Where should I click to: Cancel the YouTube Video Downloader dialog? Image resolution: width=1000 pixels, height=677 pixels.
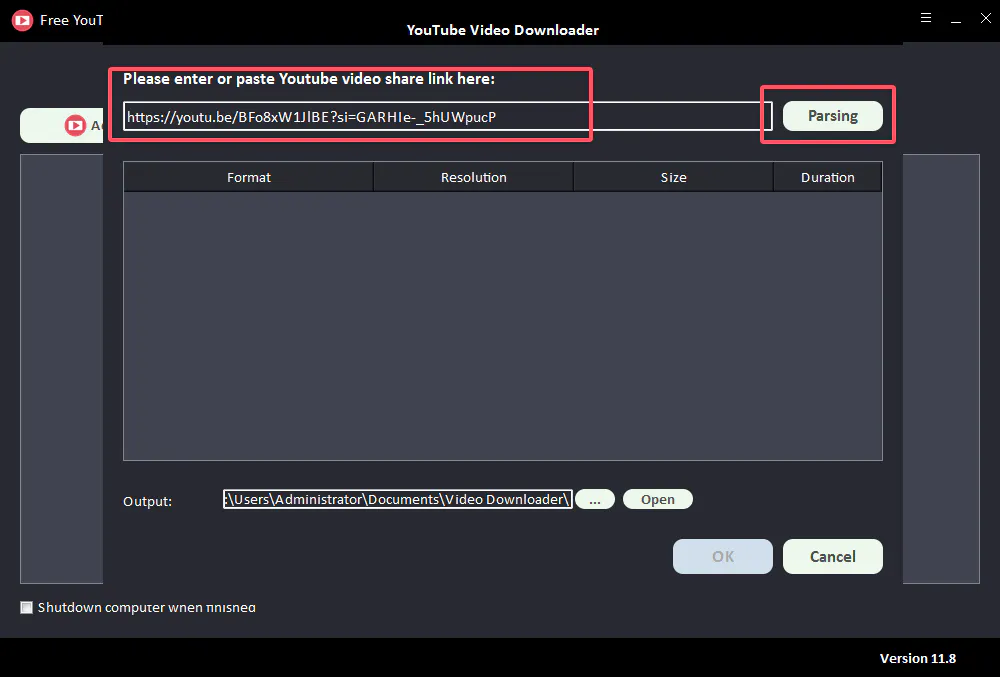pos(832,557)
